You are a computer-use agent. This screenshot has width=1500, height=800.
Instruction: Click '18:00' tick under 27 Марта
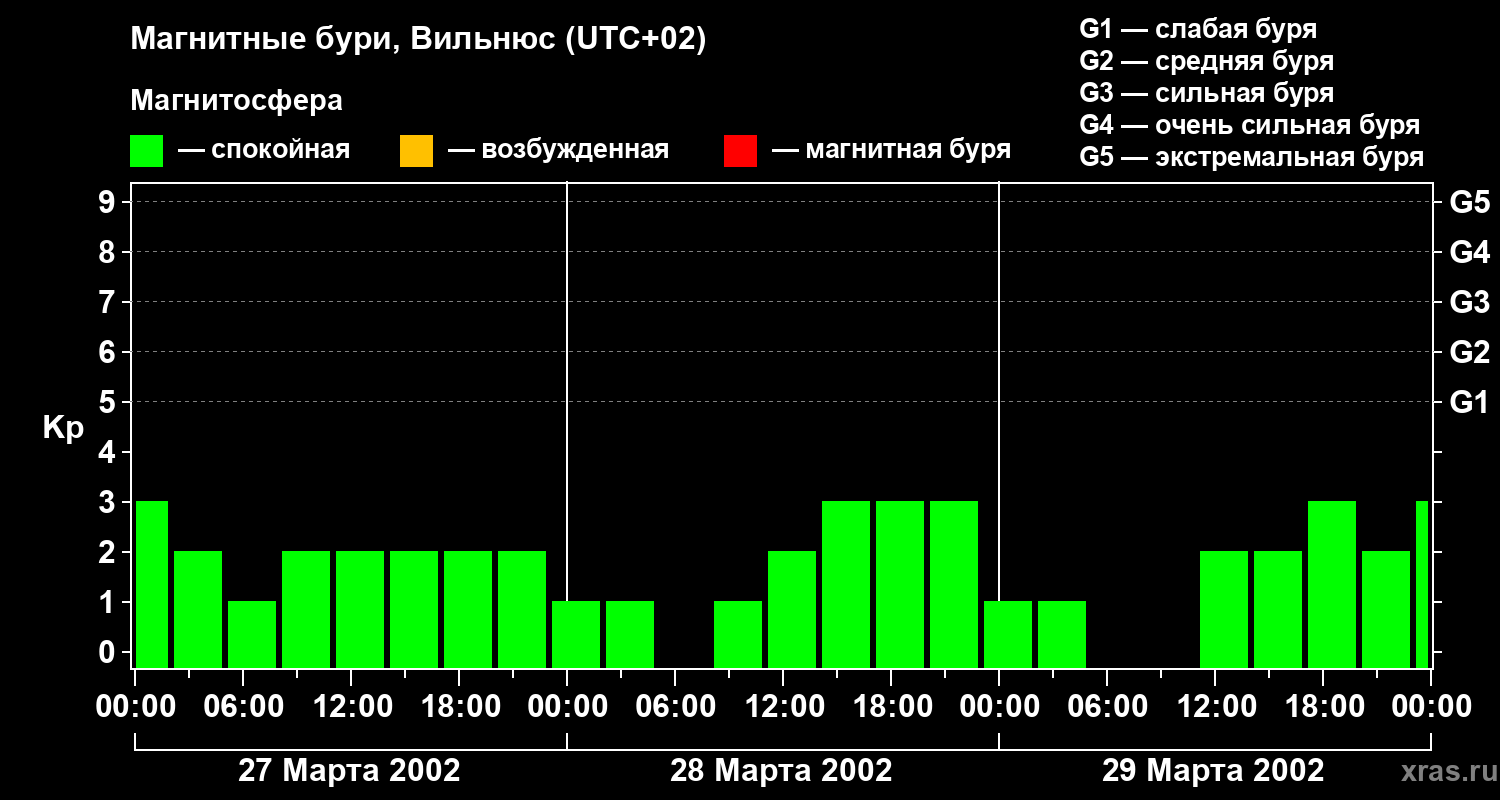click(x=459, y=706)
